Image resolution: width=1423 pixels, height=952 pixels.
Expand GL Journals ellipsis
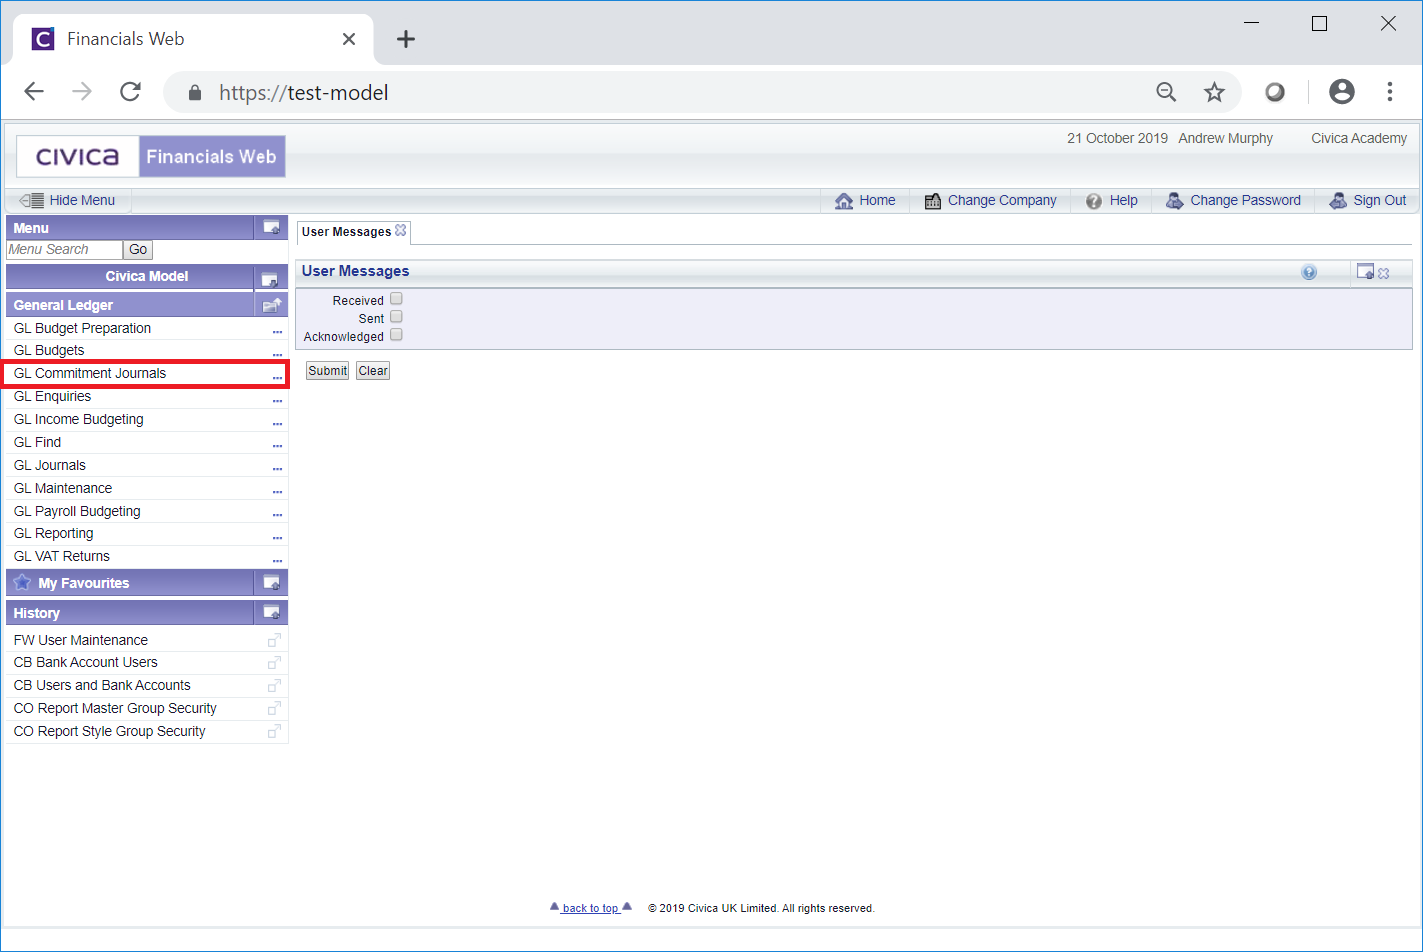[x=277, y=469]
